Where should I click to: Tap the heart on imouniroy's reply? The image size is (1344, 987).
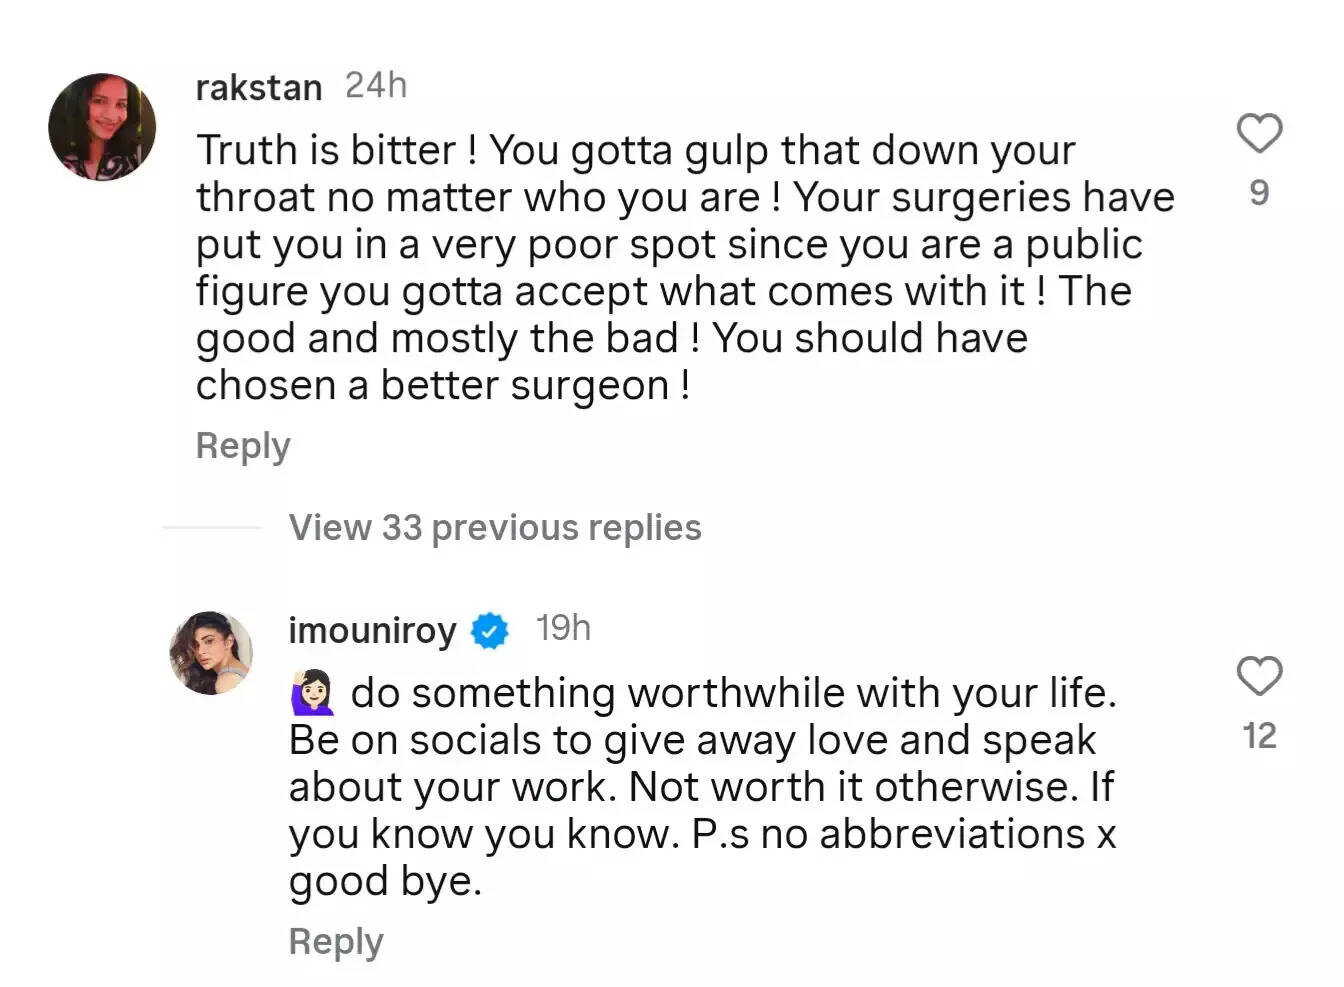tap(1259, 677)
